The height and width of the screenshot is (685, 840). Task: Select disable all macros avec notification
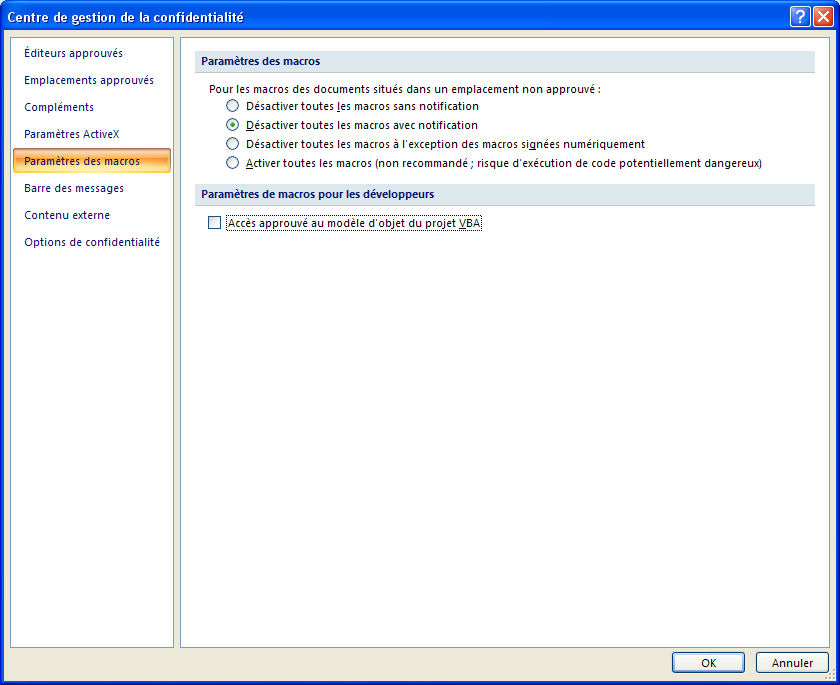tap(233, 125)
